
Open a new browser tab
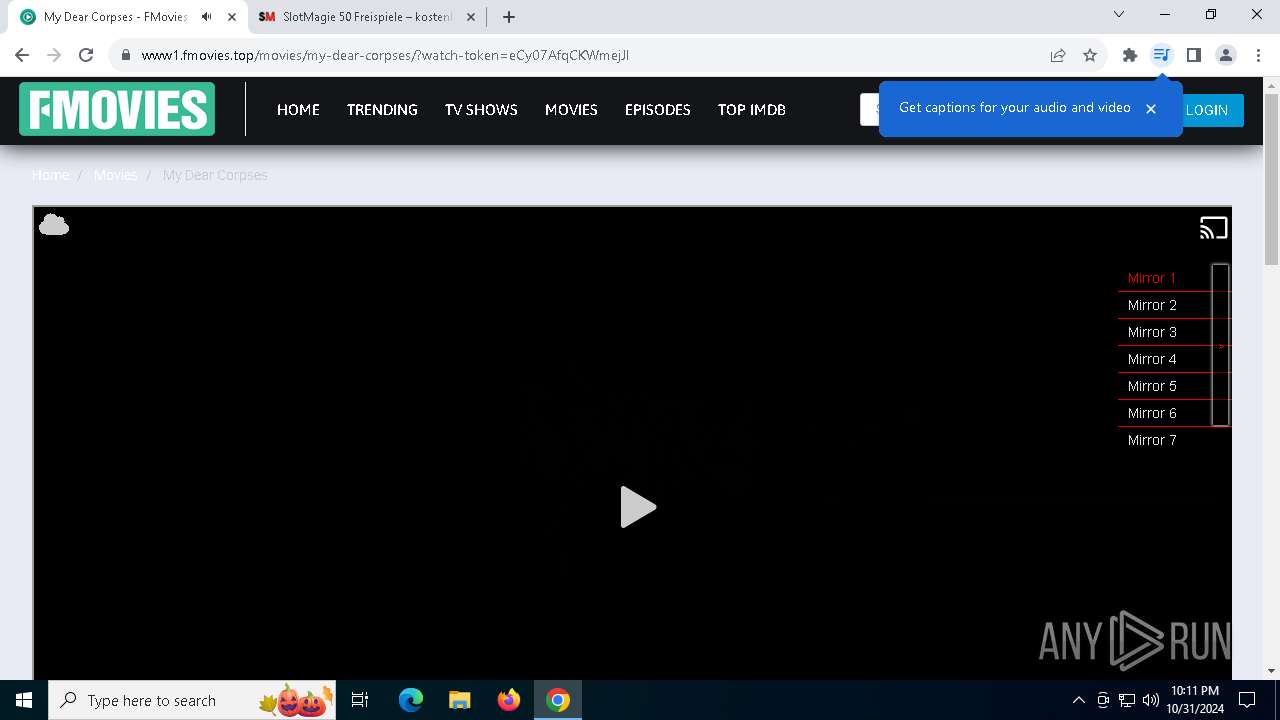[x=509, y=17]
